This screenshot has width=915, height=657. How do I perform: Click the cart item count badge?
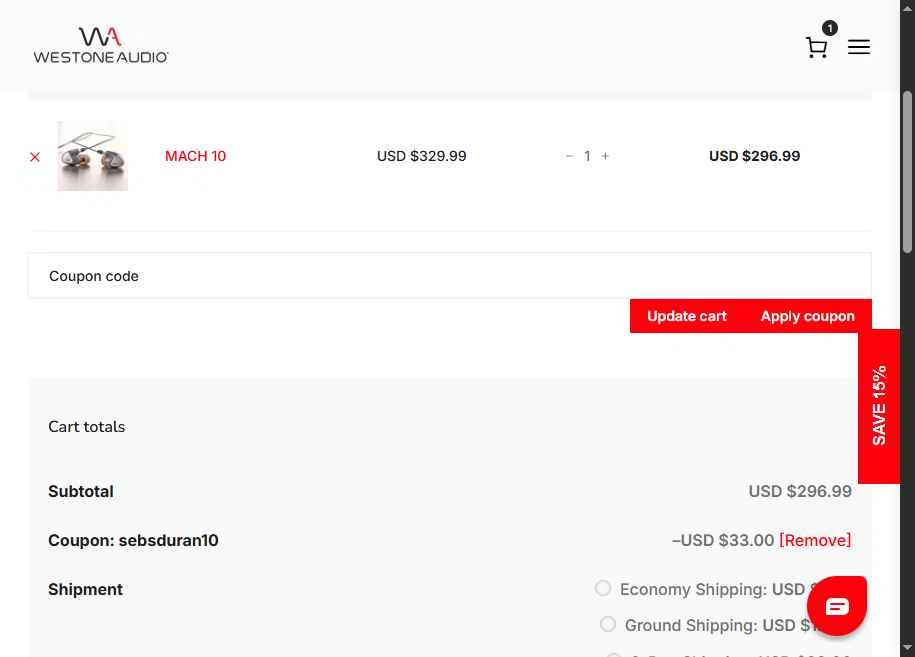830,28
